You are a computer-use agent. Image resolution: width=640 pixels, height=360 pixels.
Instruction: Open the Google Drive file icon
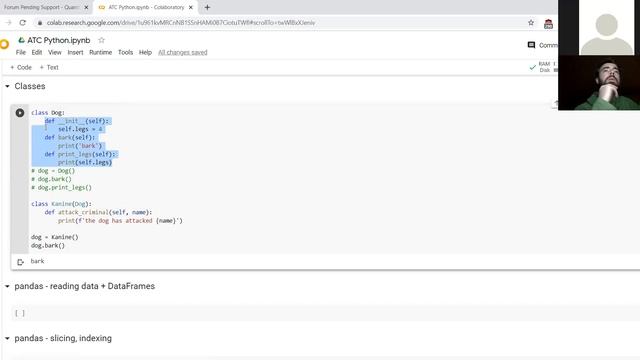click(22, 40)
